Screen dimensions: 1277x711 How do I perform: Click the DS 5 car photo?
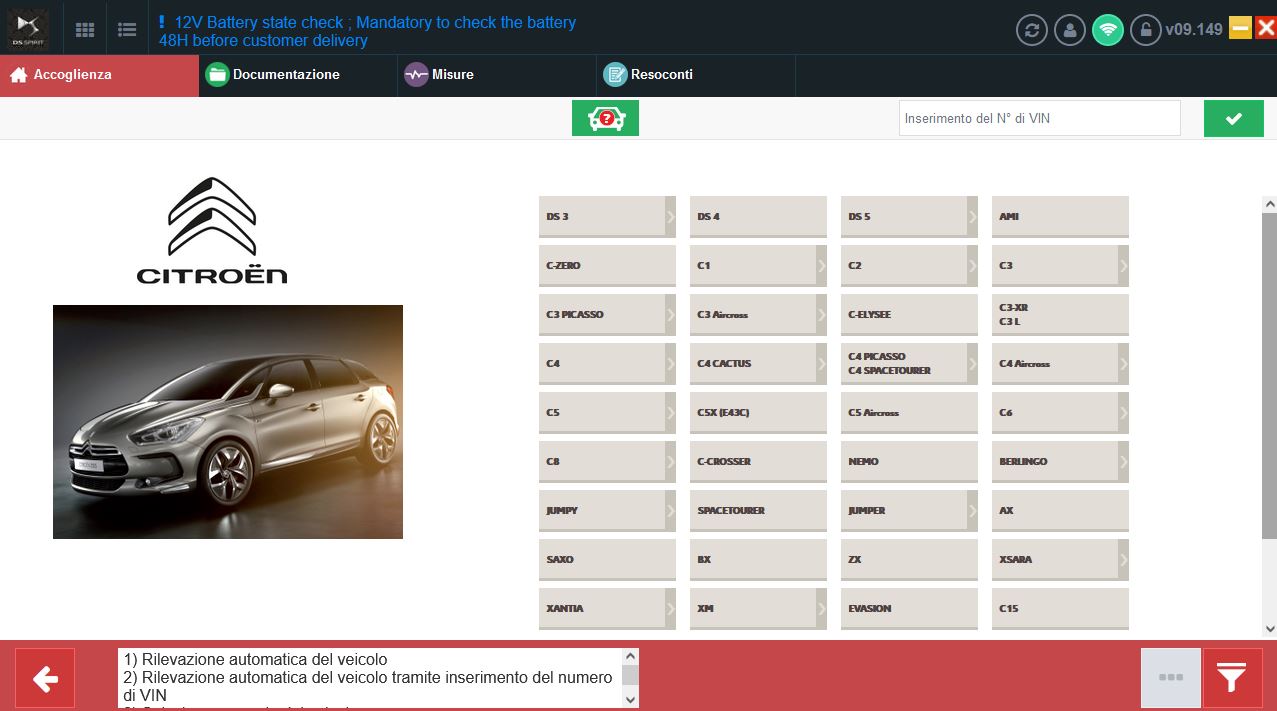click(228, 422)
